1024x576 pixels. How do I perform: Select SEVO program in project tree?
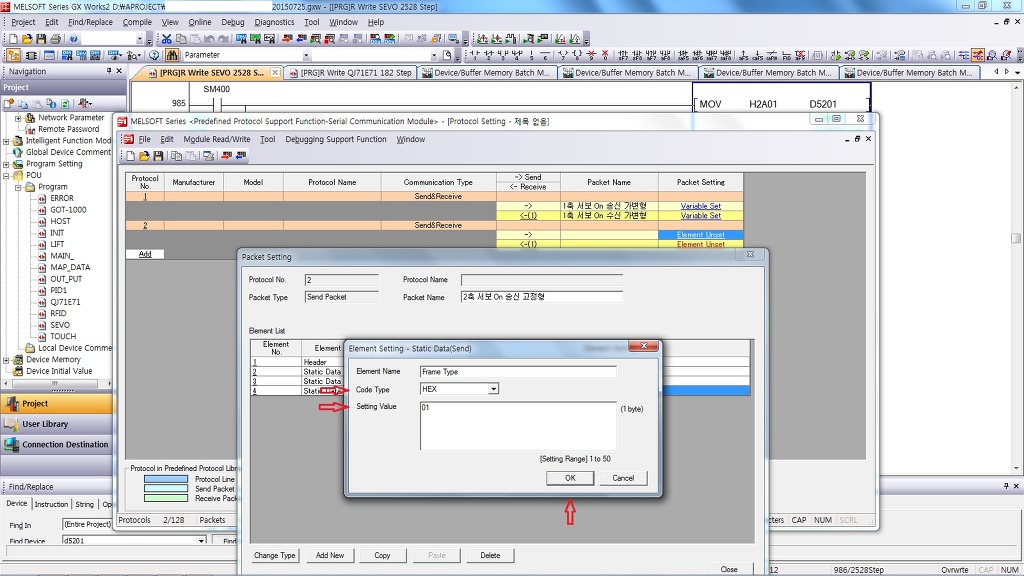coord(60,325)
